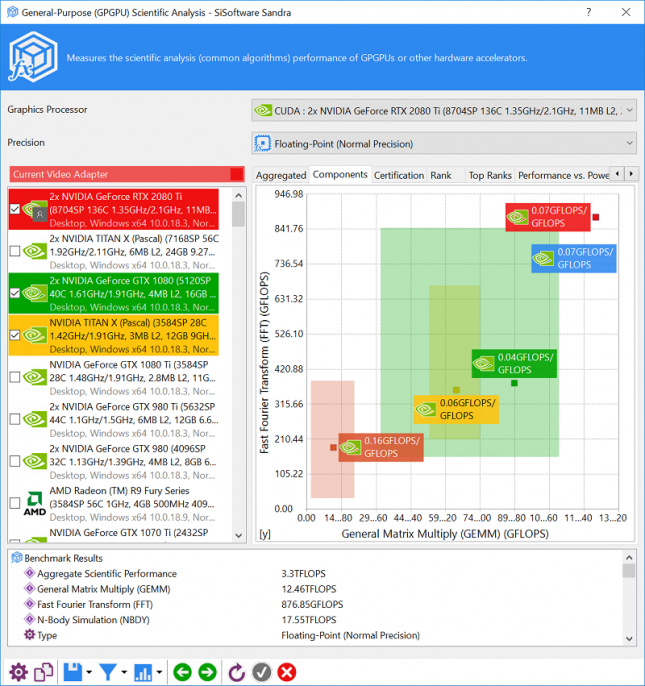Click the Current Video Adapter red swatch
Screen dimensions: 645x686
(x=237, y=174)
